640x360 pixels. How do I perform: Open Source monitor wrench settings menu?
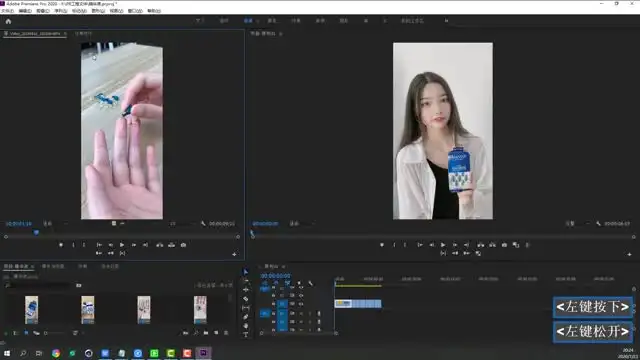click(x=203, y=223)
